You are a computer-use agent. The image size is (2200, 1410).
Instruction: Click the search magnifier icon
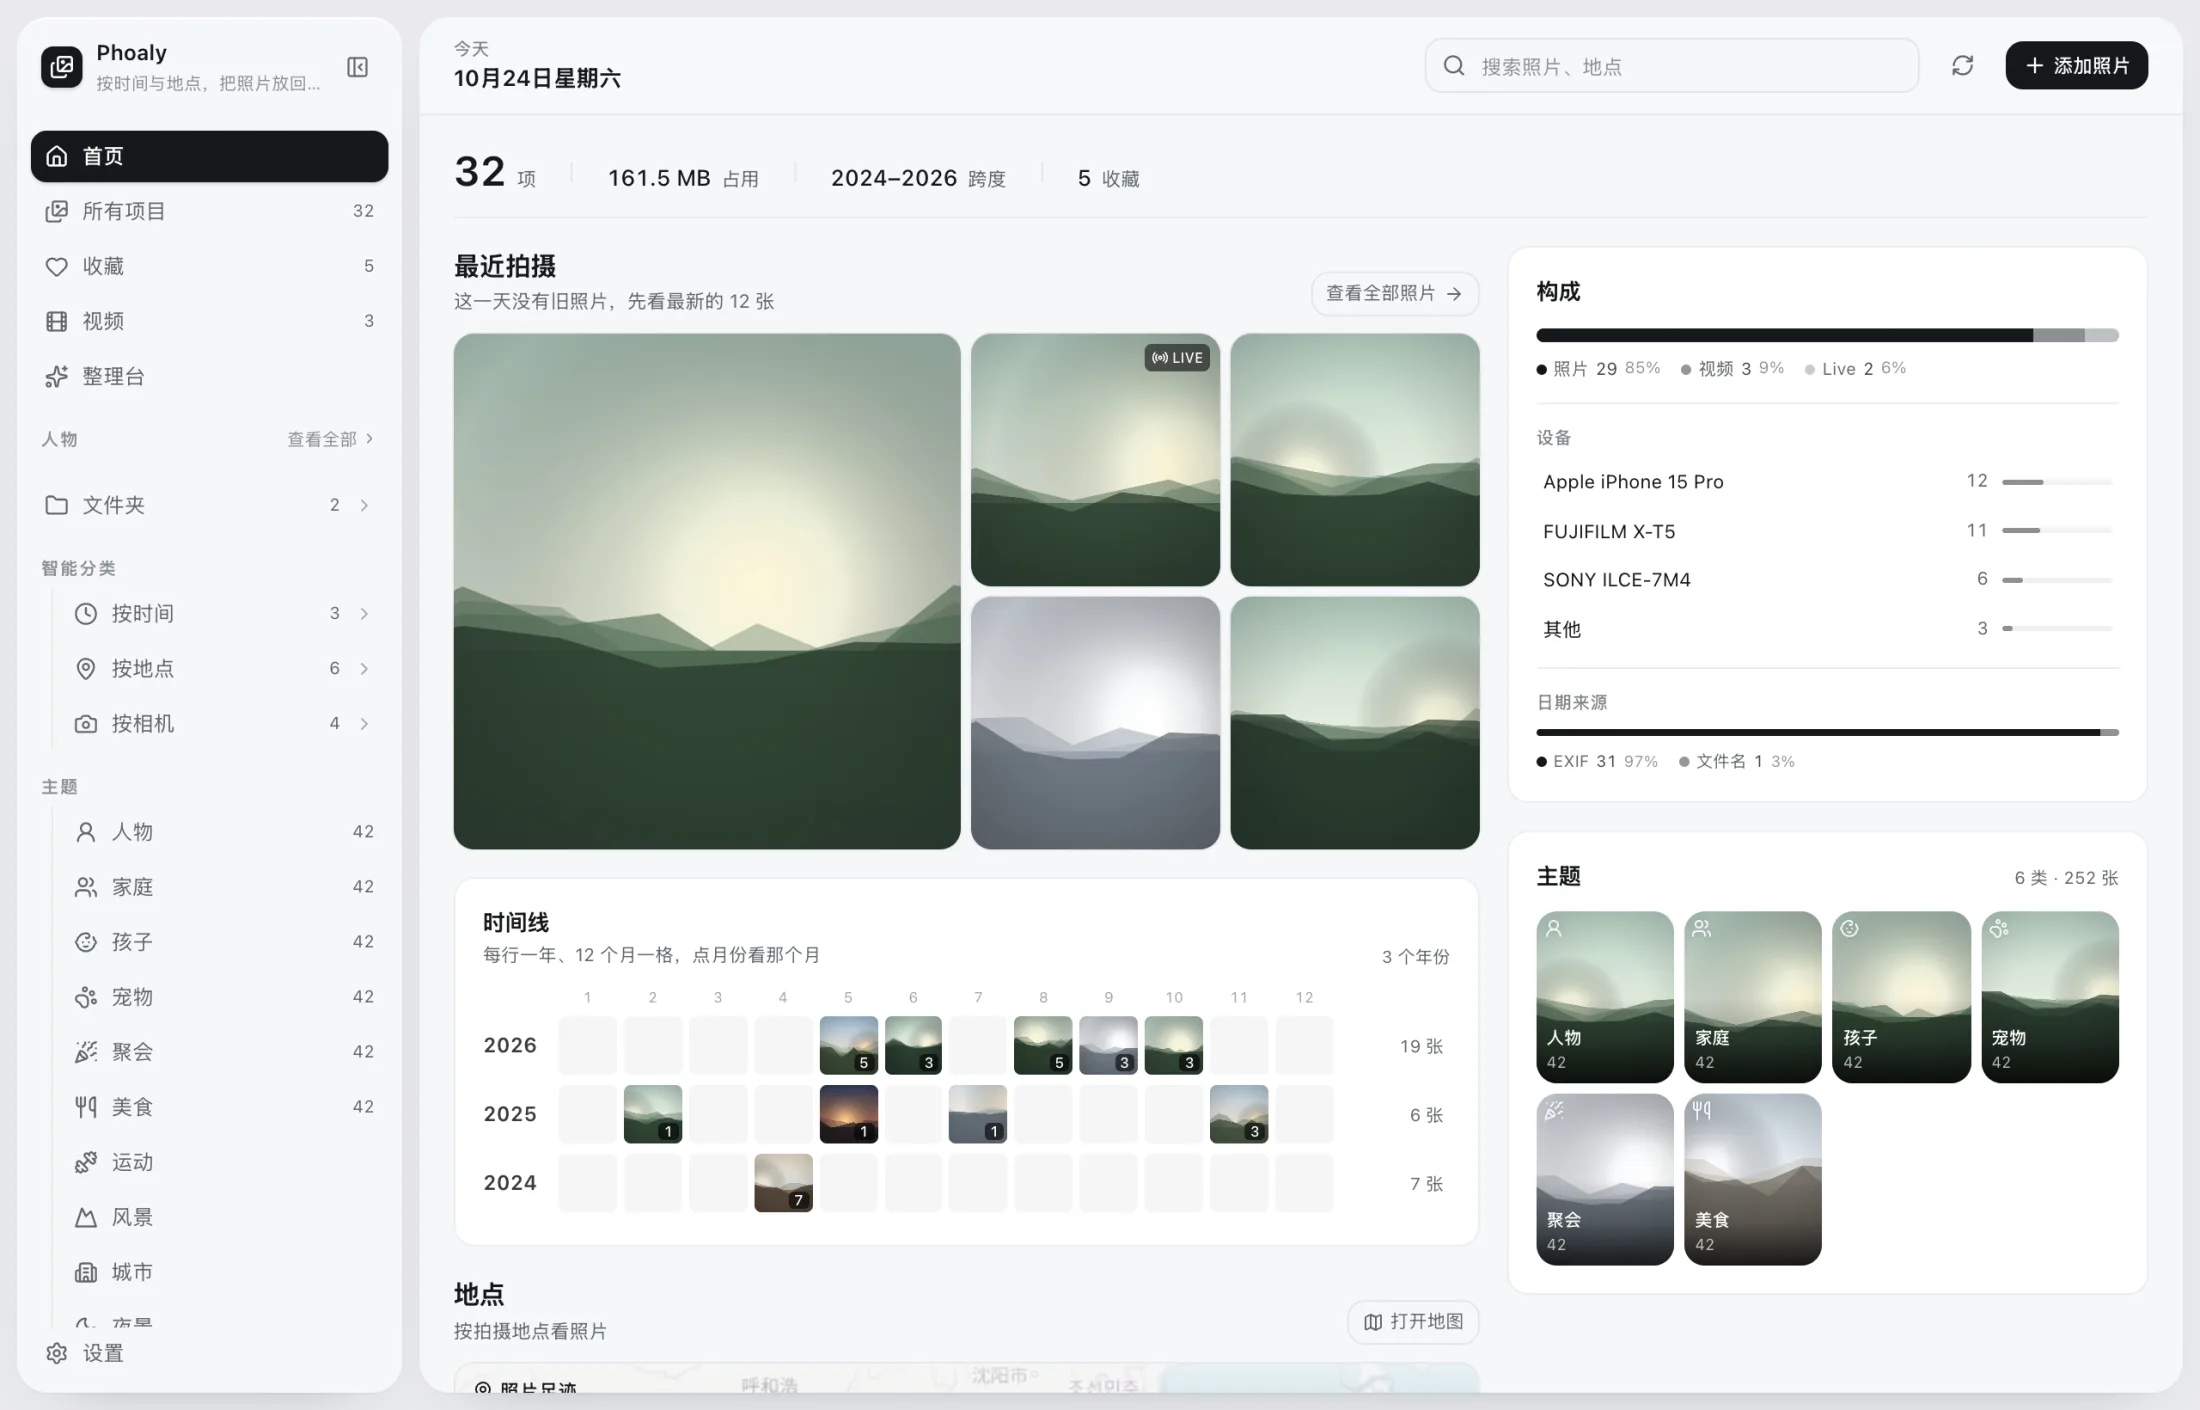tap(1454, 66)
